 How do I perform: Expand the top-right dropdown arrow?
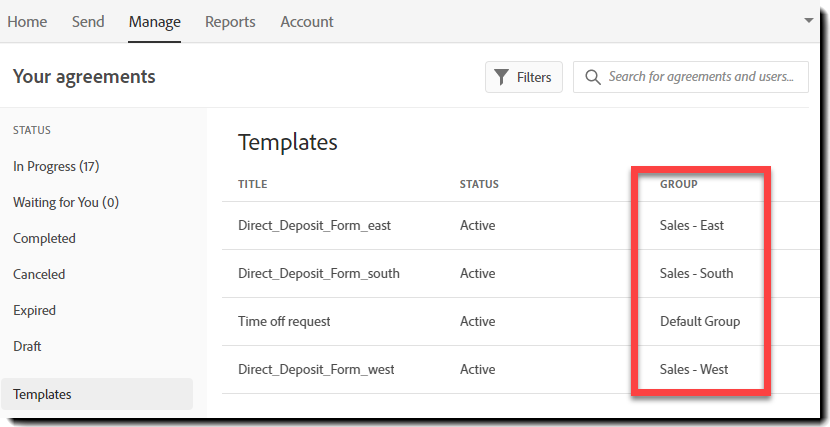808,20
